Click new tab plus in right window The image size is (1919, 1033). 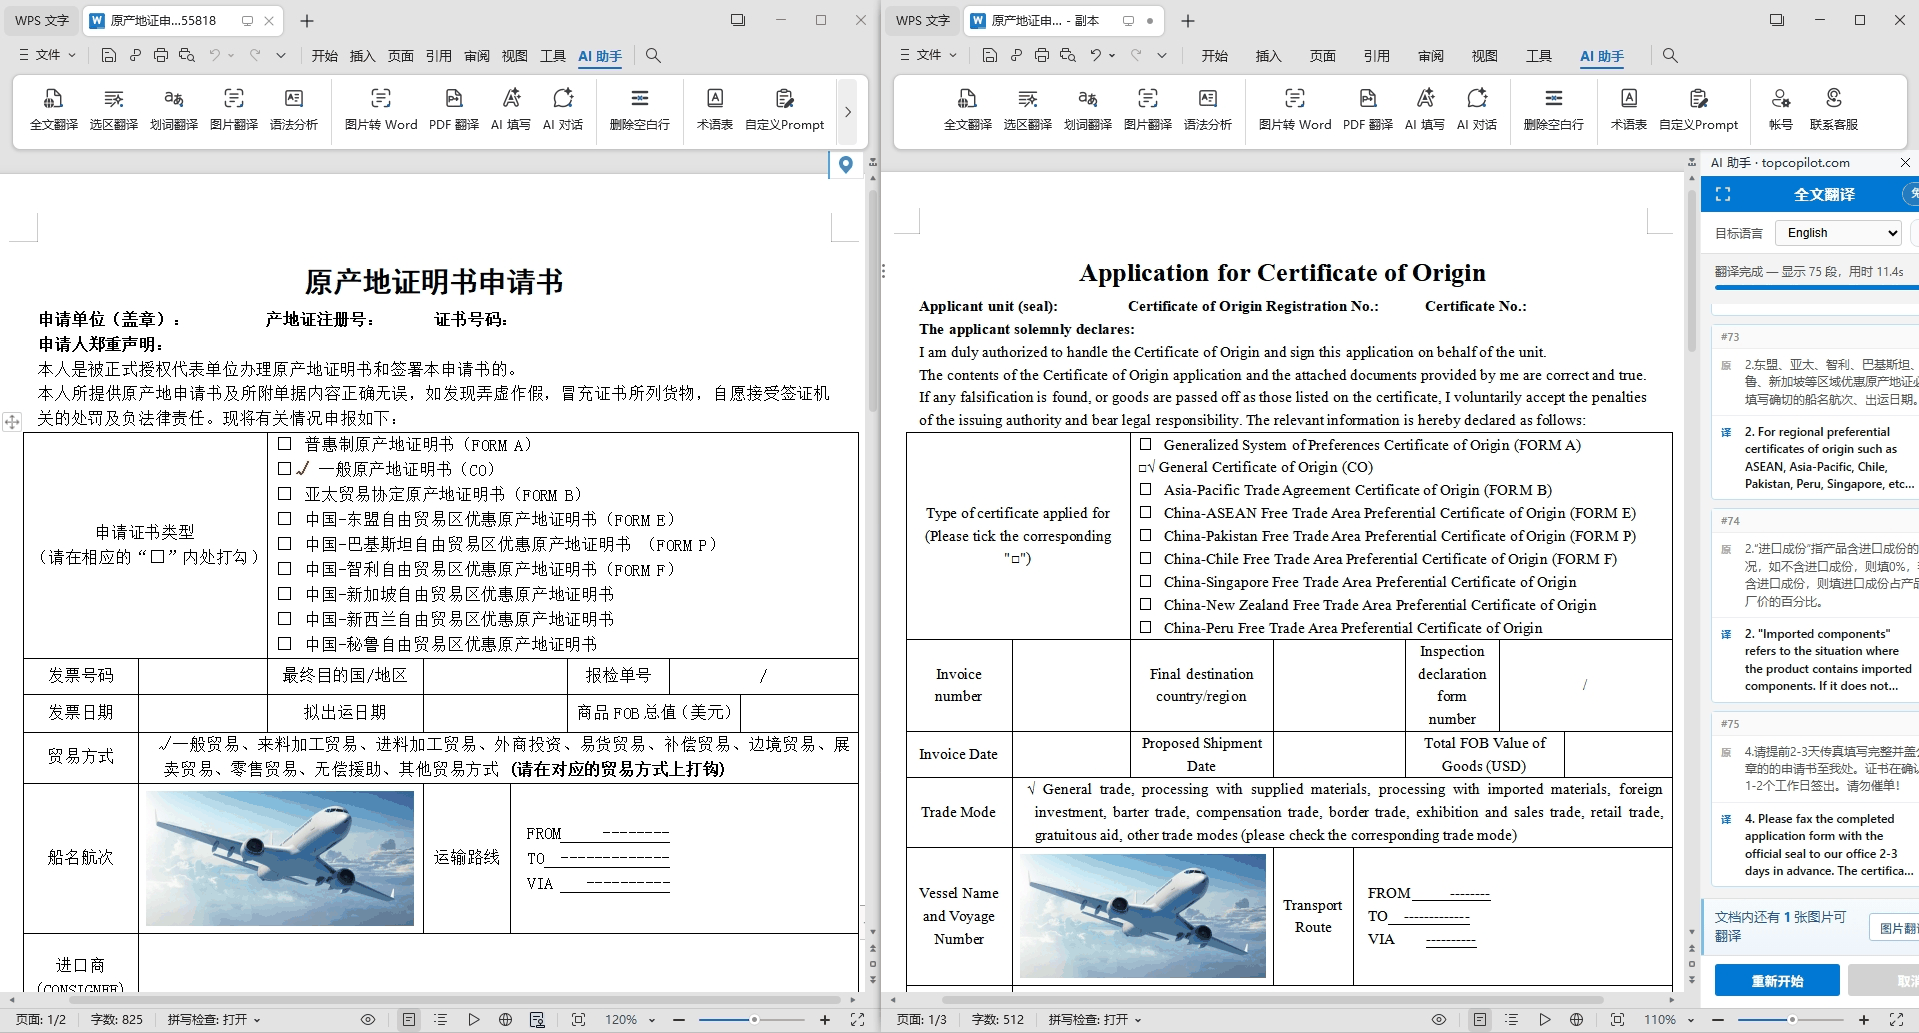click(x=1188, y=21)
